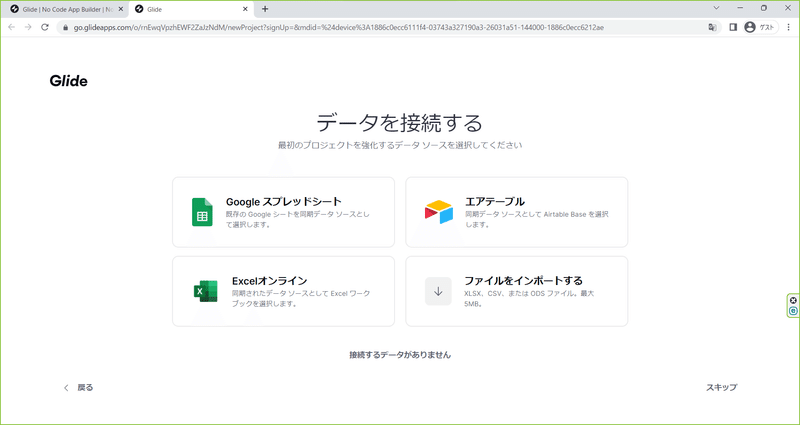Click the address bar URL field
The image size is (800, 425).
tap(388, 28)
